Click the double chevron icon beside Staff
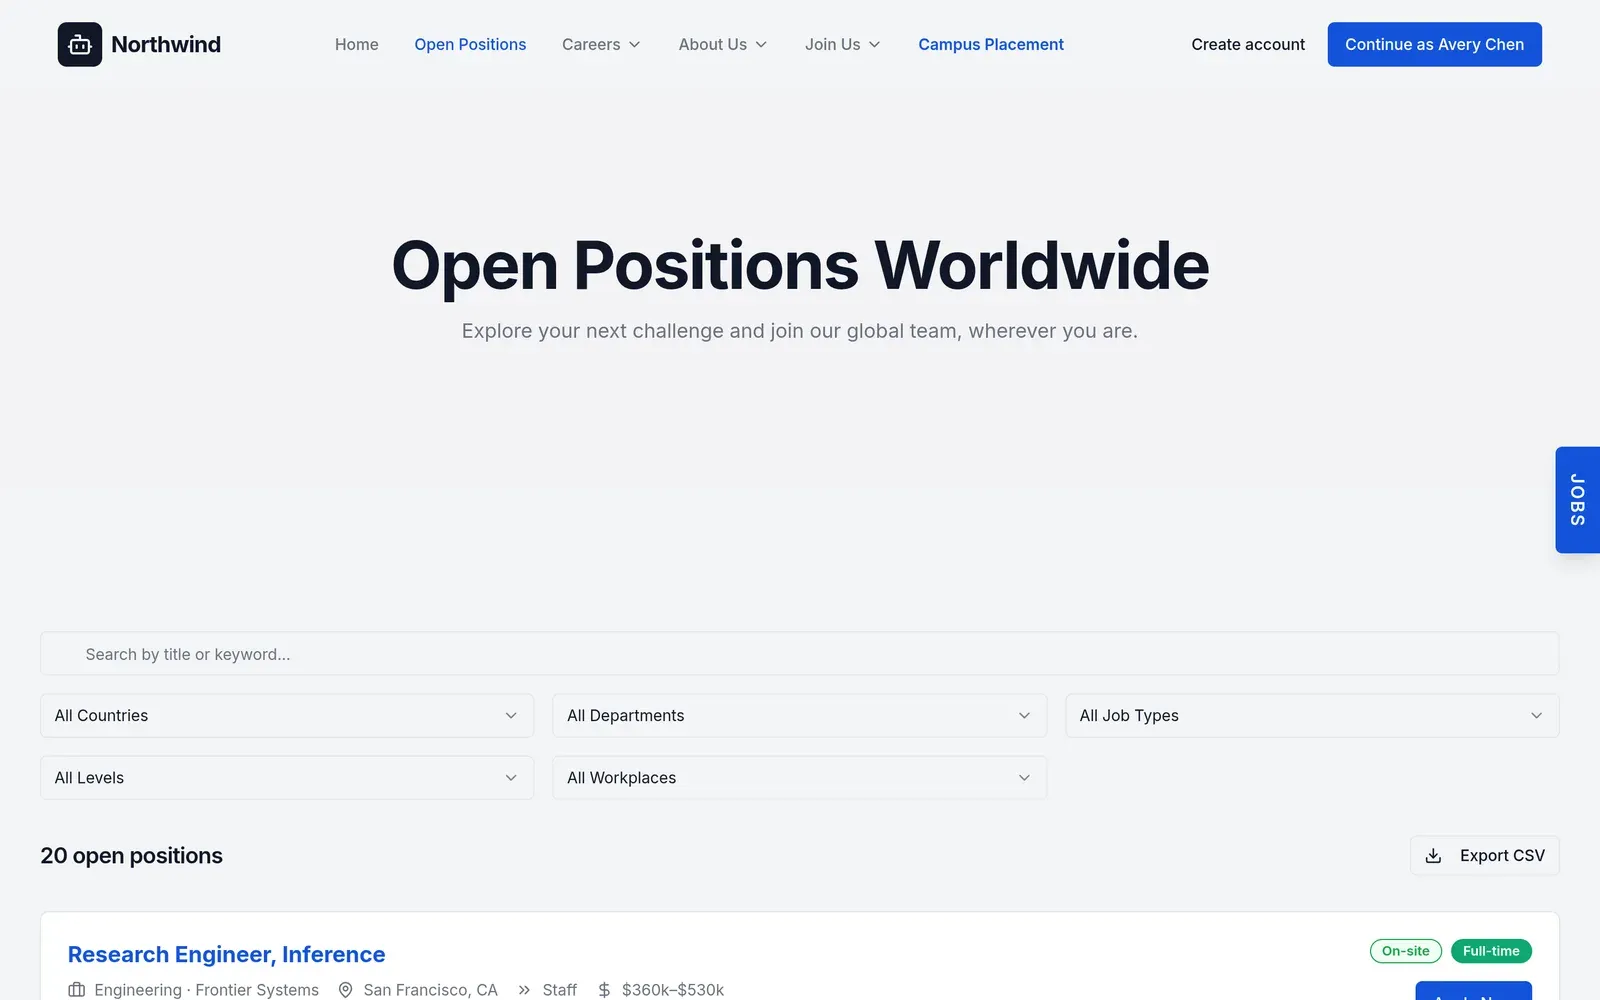This screenshot has width=1600, height=1000. [x=524, y=989]
